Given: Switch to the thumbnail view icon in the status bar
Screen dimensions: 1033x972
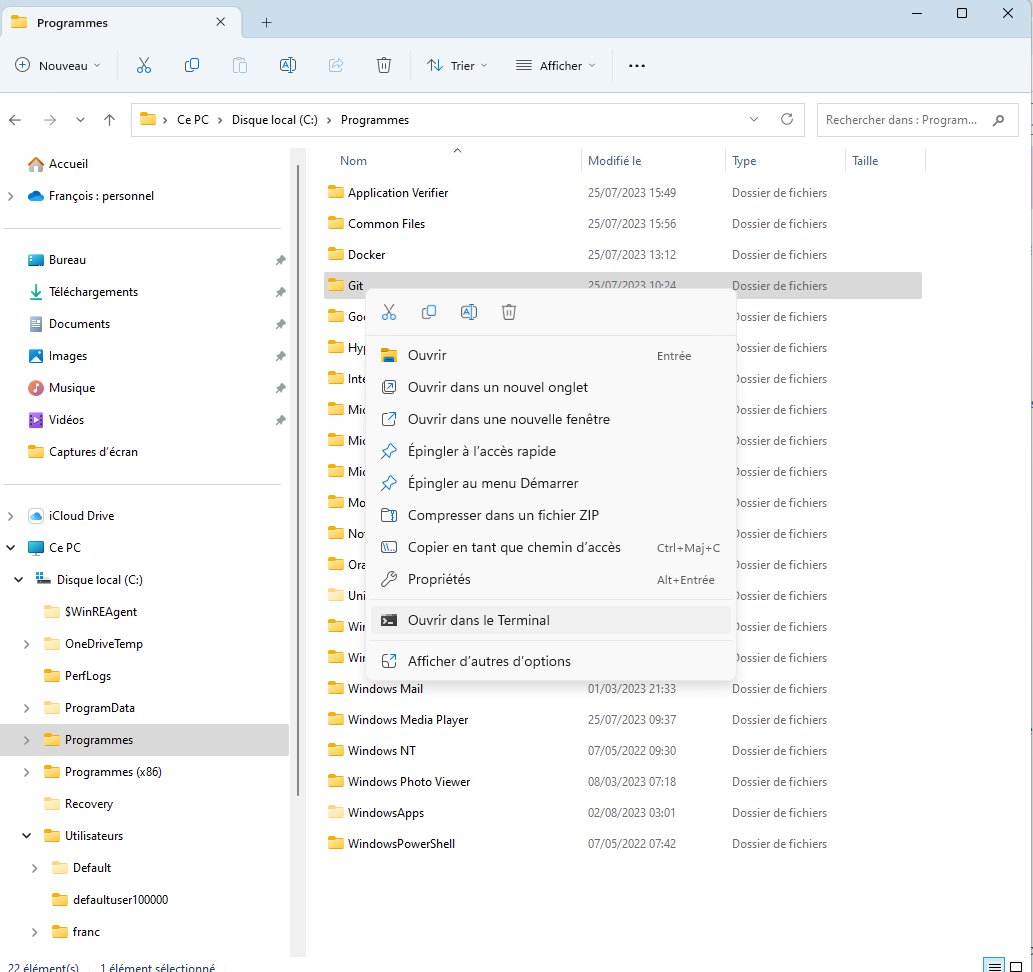Looking at the screenshot, I should (x=1018, y=966).
